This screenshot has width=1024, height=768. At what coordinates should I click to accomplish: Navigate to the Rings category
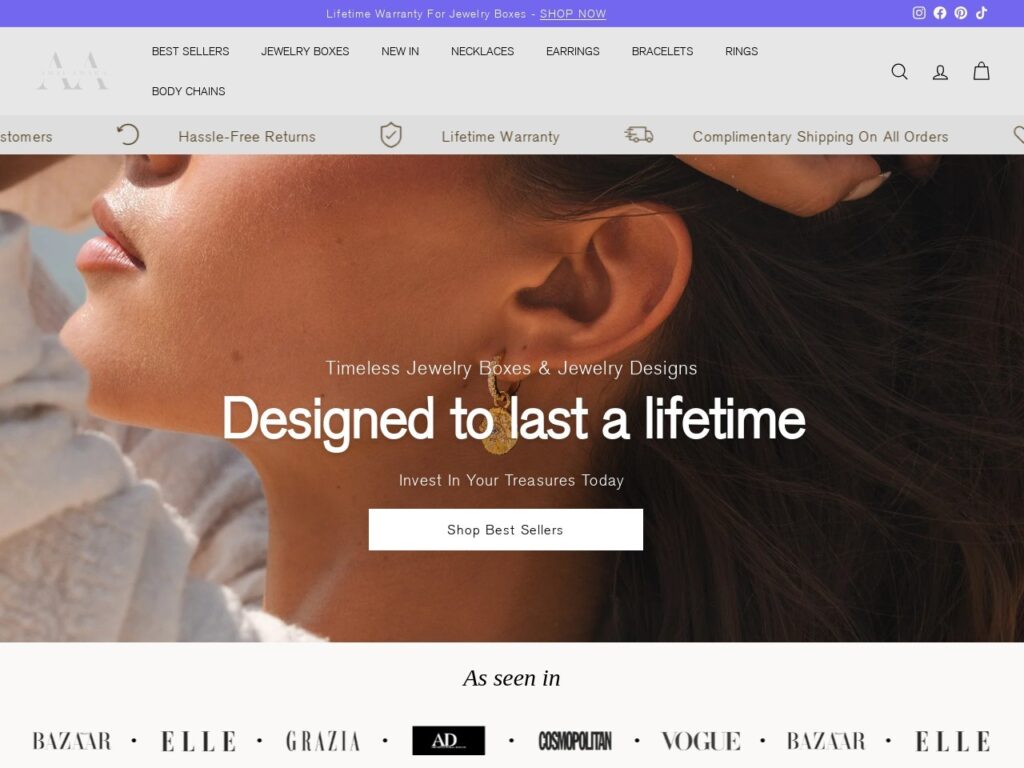click(741, 51)
